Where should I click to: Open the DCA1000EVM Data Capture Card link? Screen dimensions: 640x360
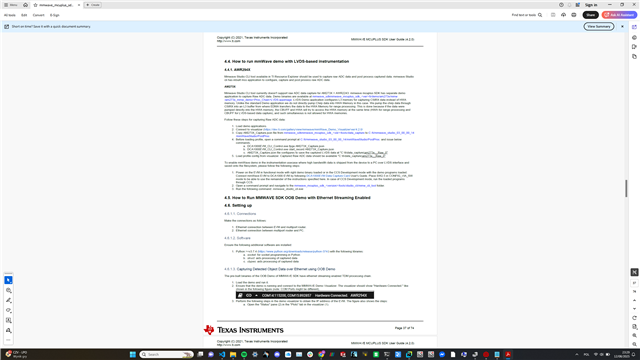coord(328,176)
